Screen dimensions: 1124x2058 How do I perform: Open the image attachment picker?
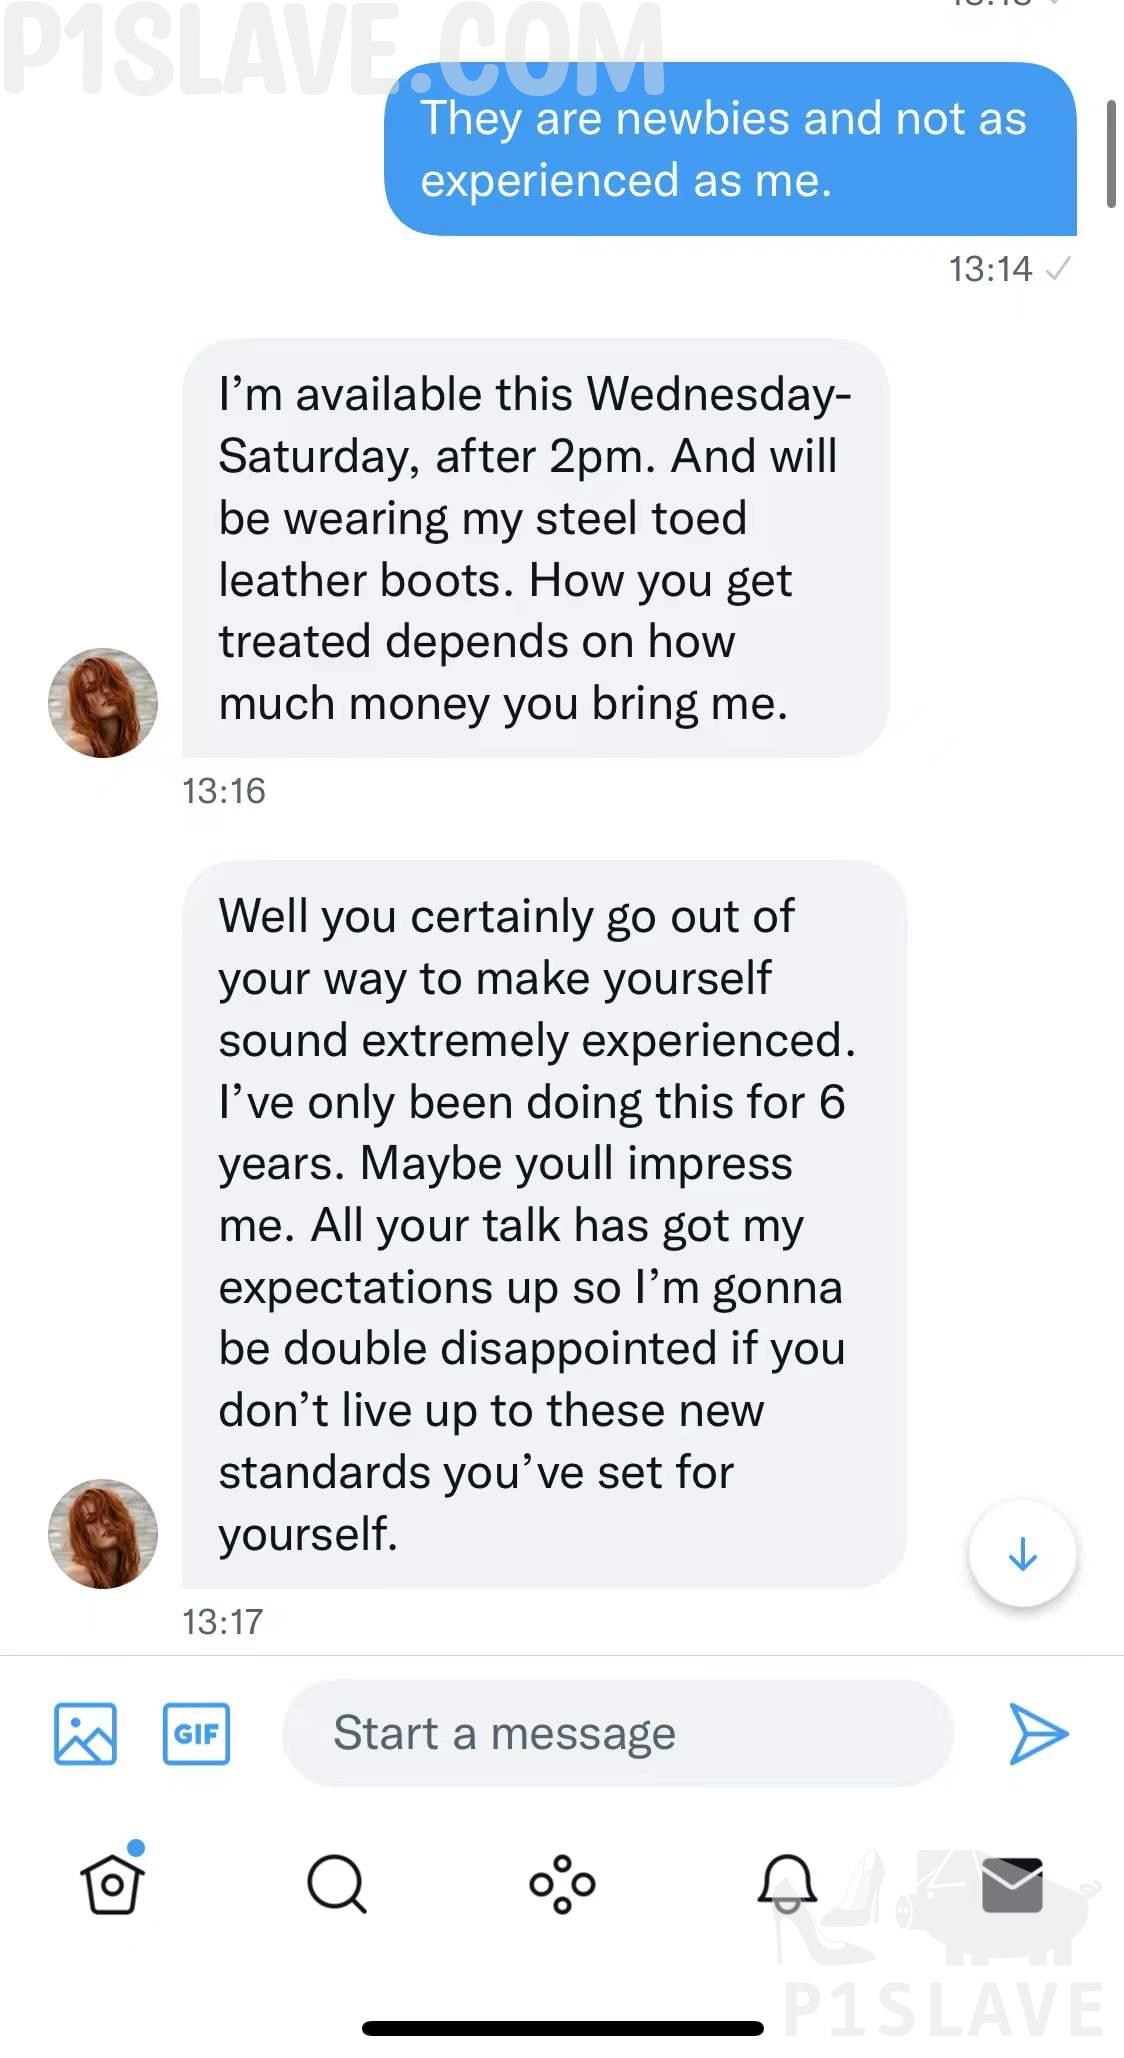(85, 1733)
